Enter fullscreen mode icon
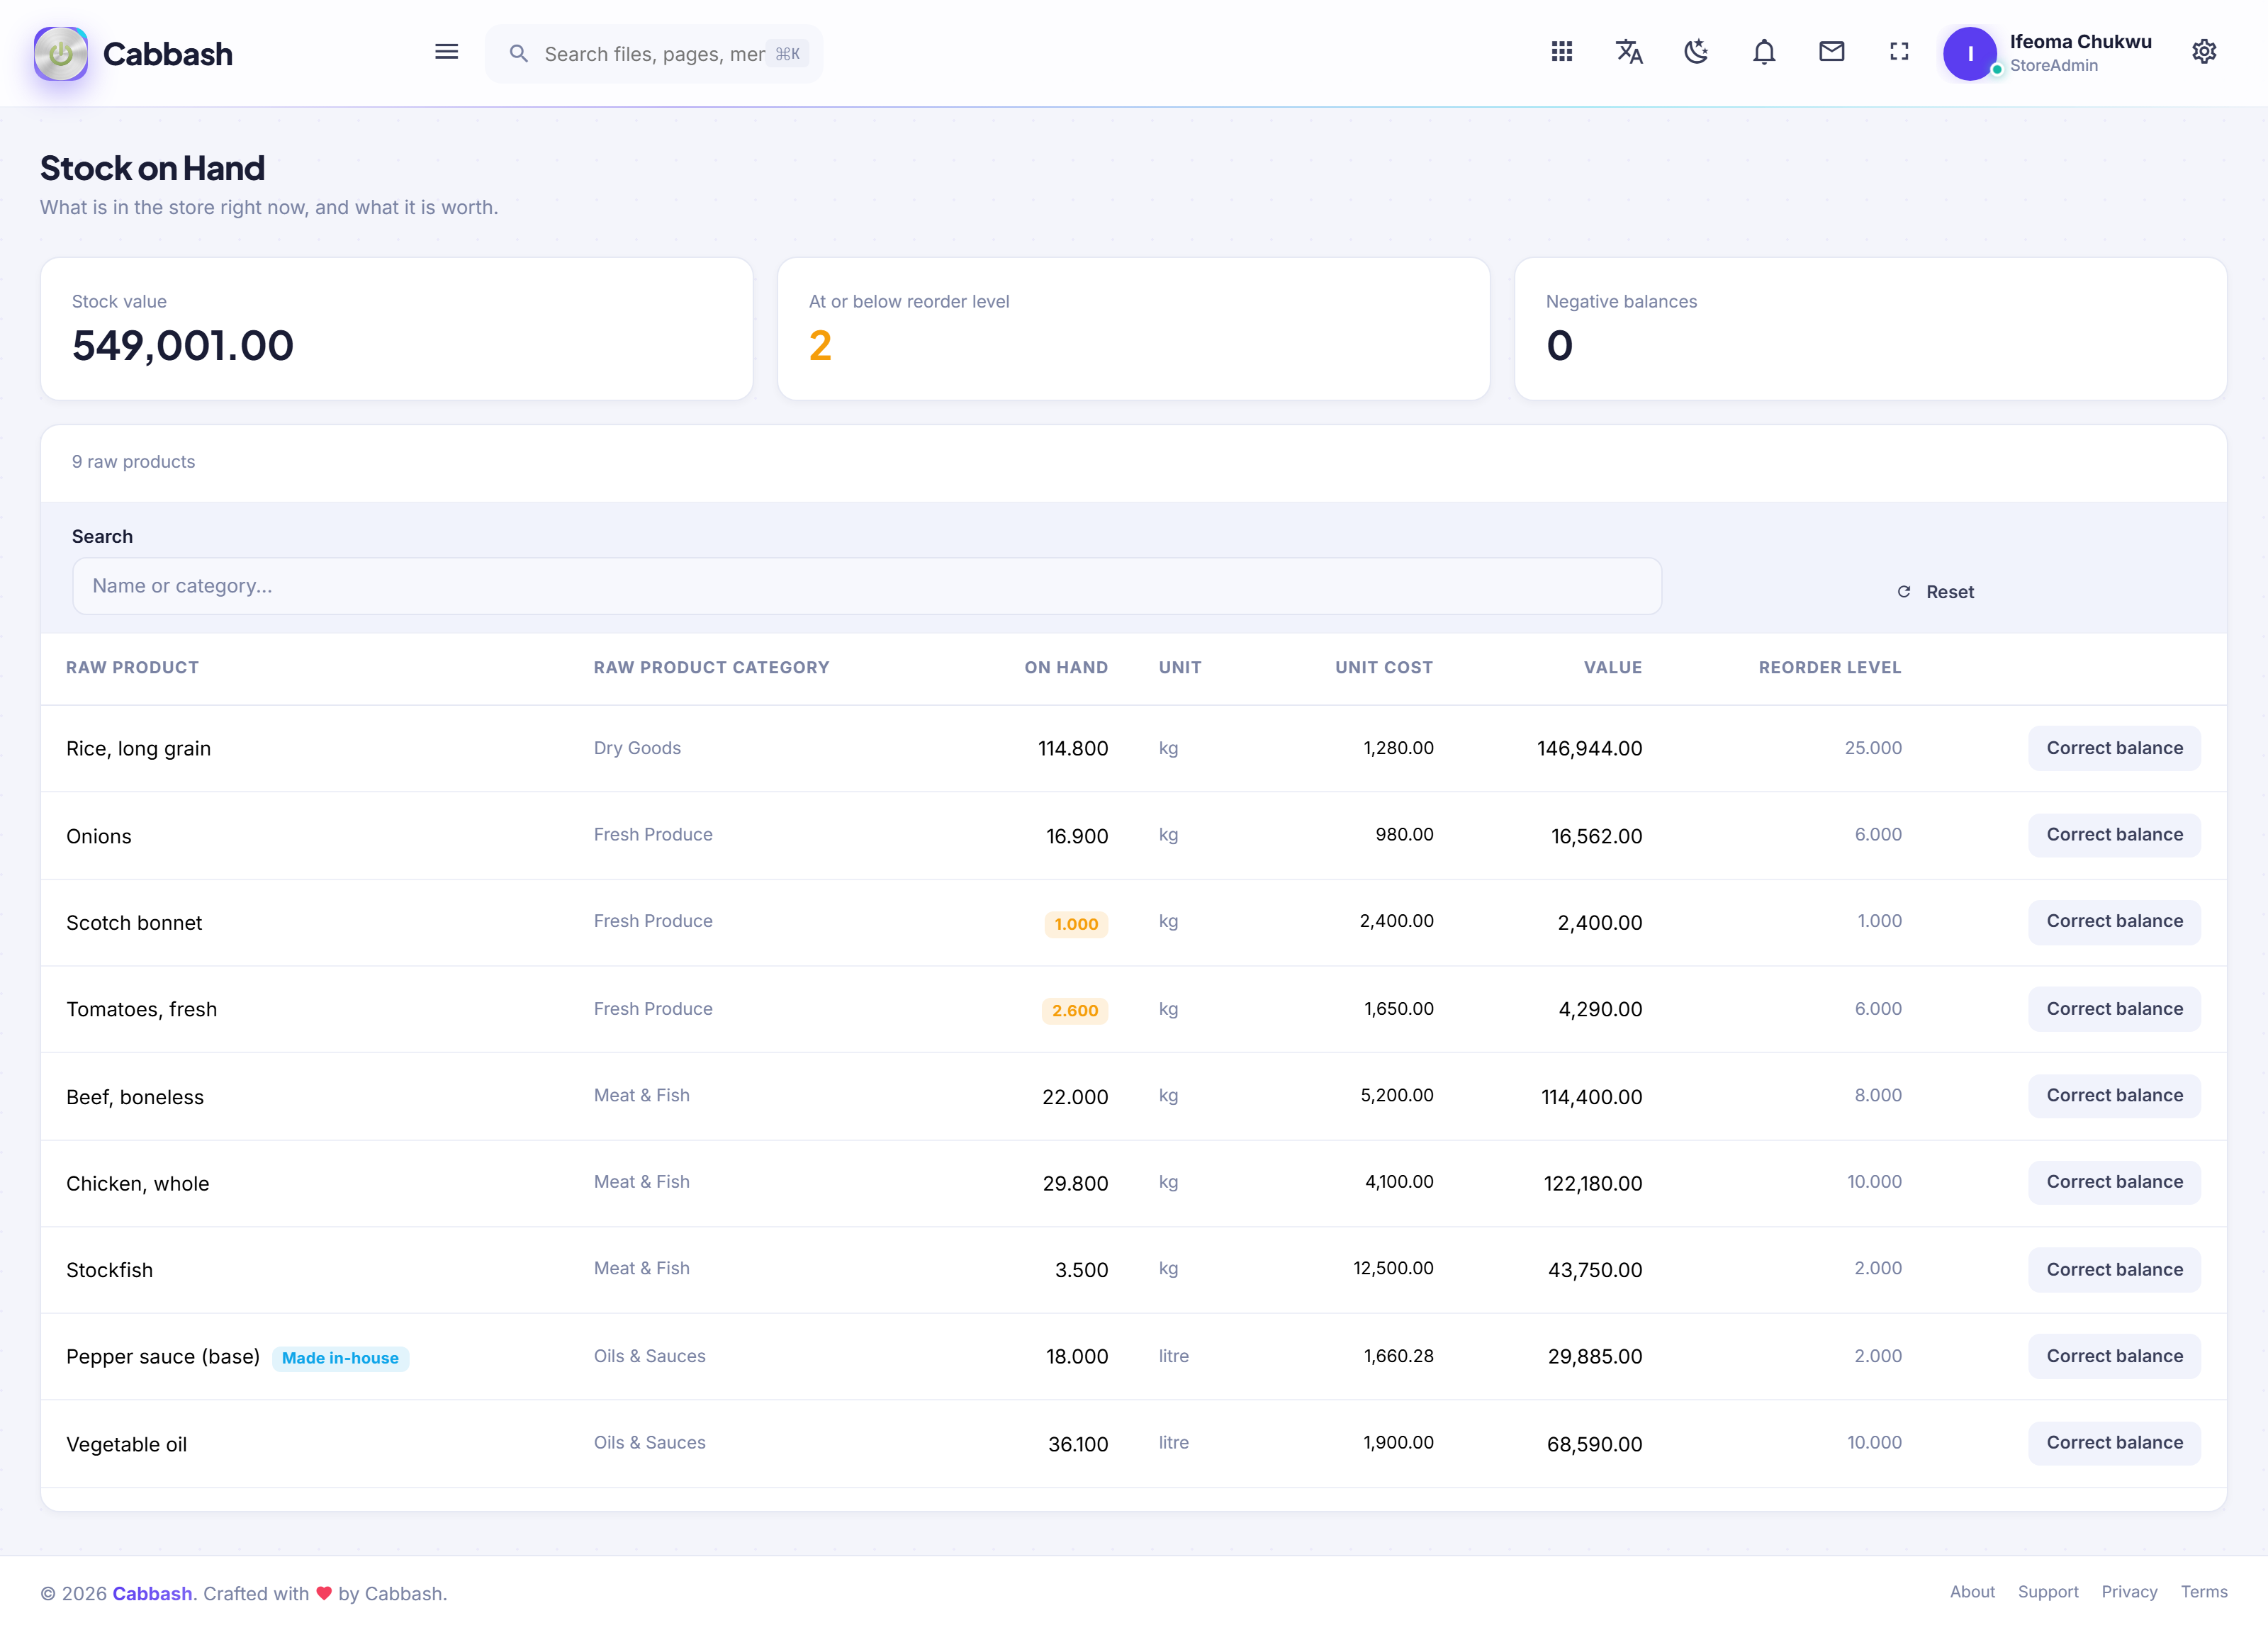This screenshot has height=1630, width=2268. pos(1898,52)
